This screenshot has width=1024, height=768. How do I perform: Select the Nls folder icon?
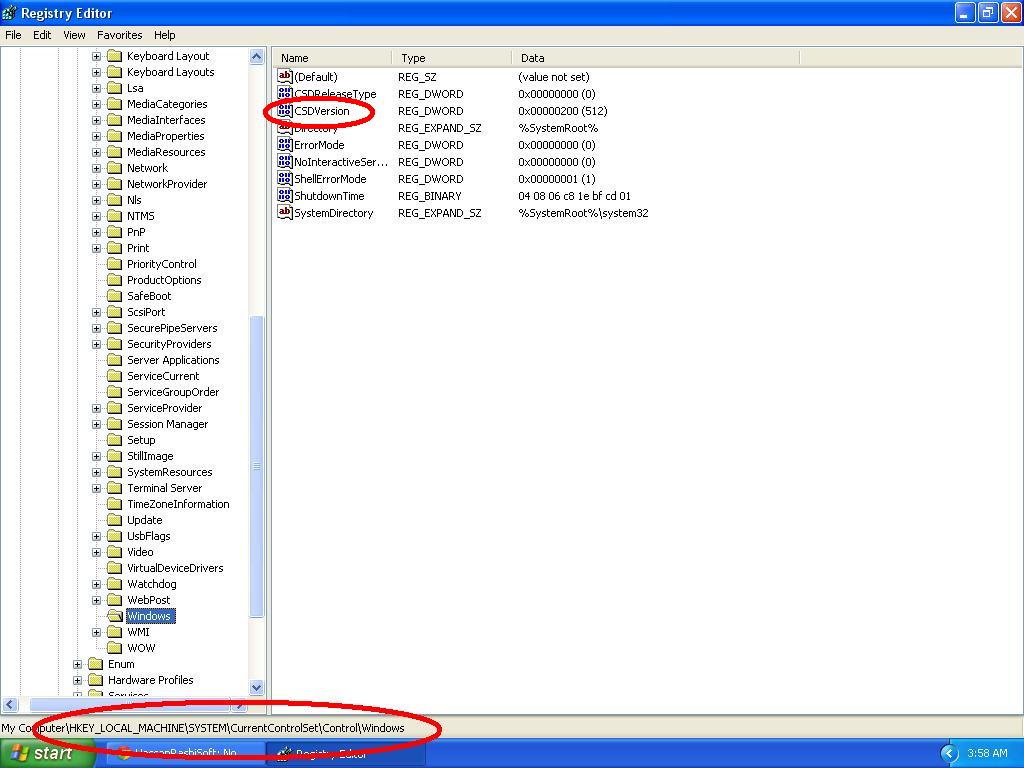(x=114, y=200)
